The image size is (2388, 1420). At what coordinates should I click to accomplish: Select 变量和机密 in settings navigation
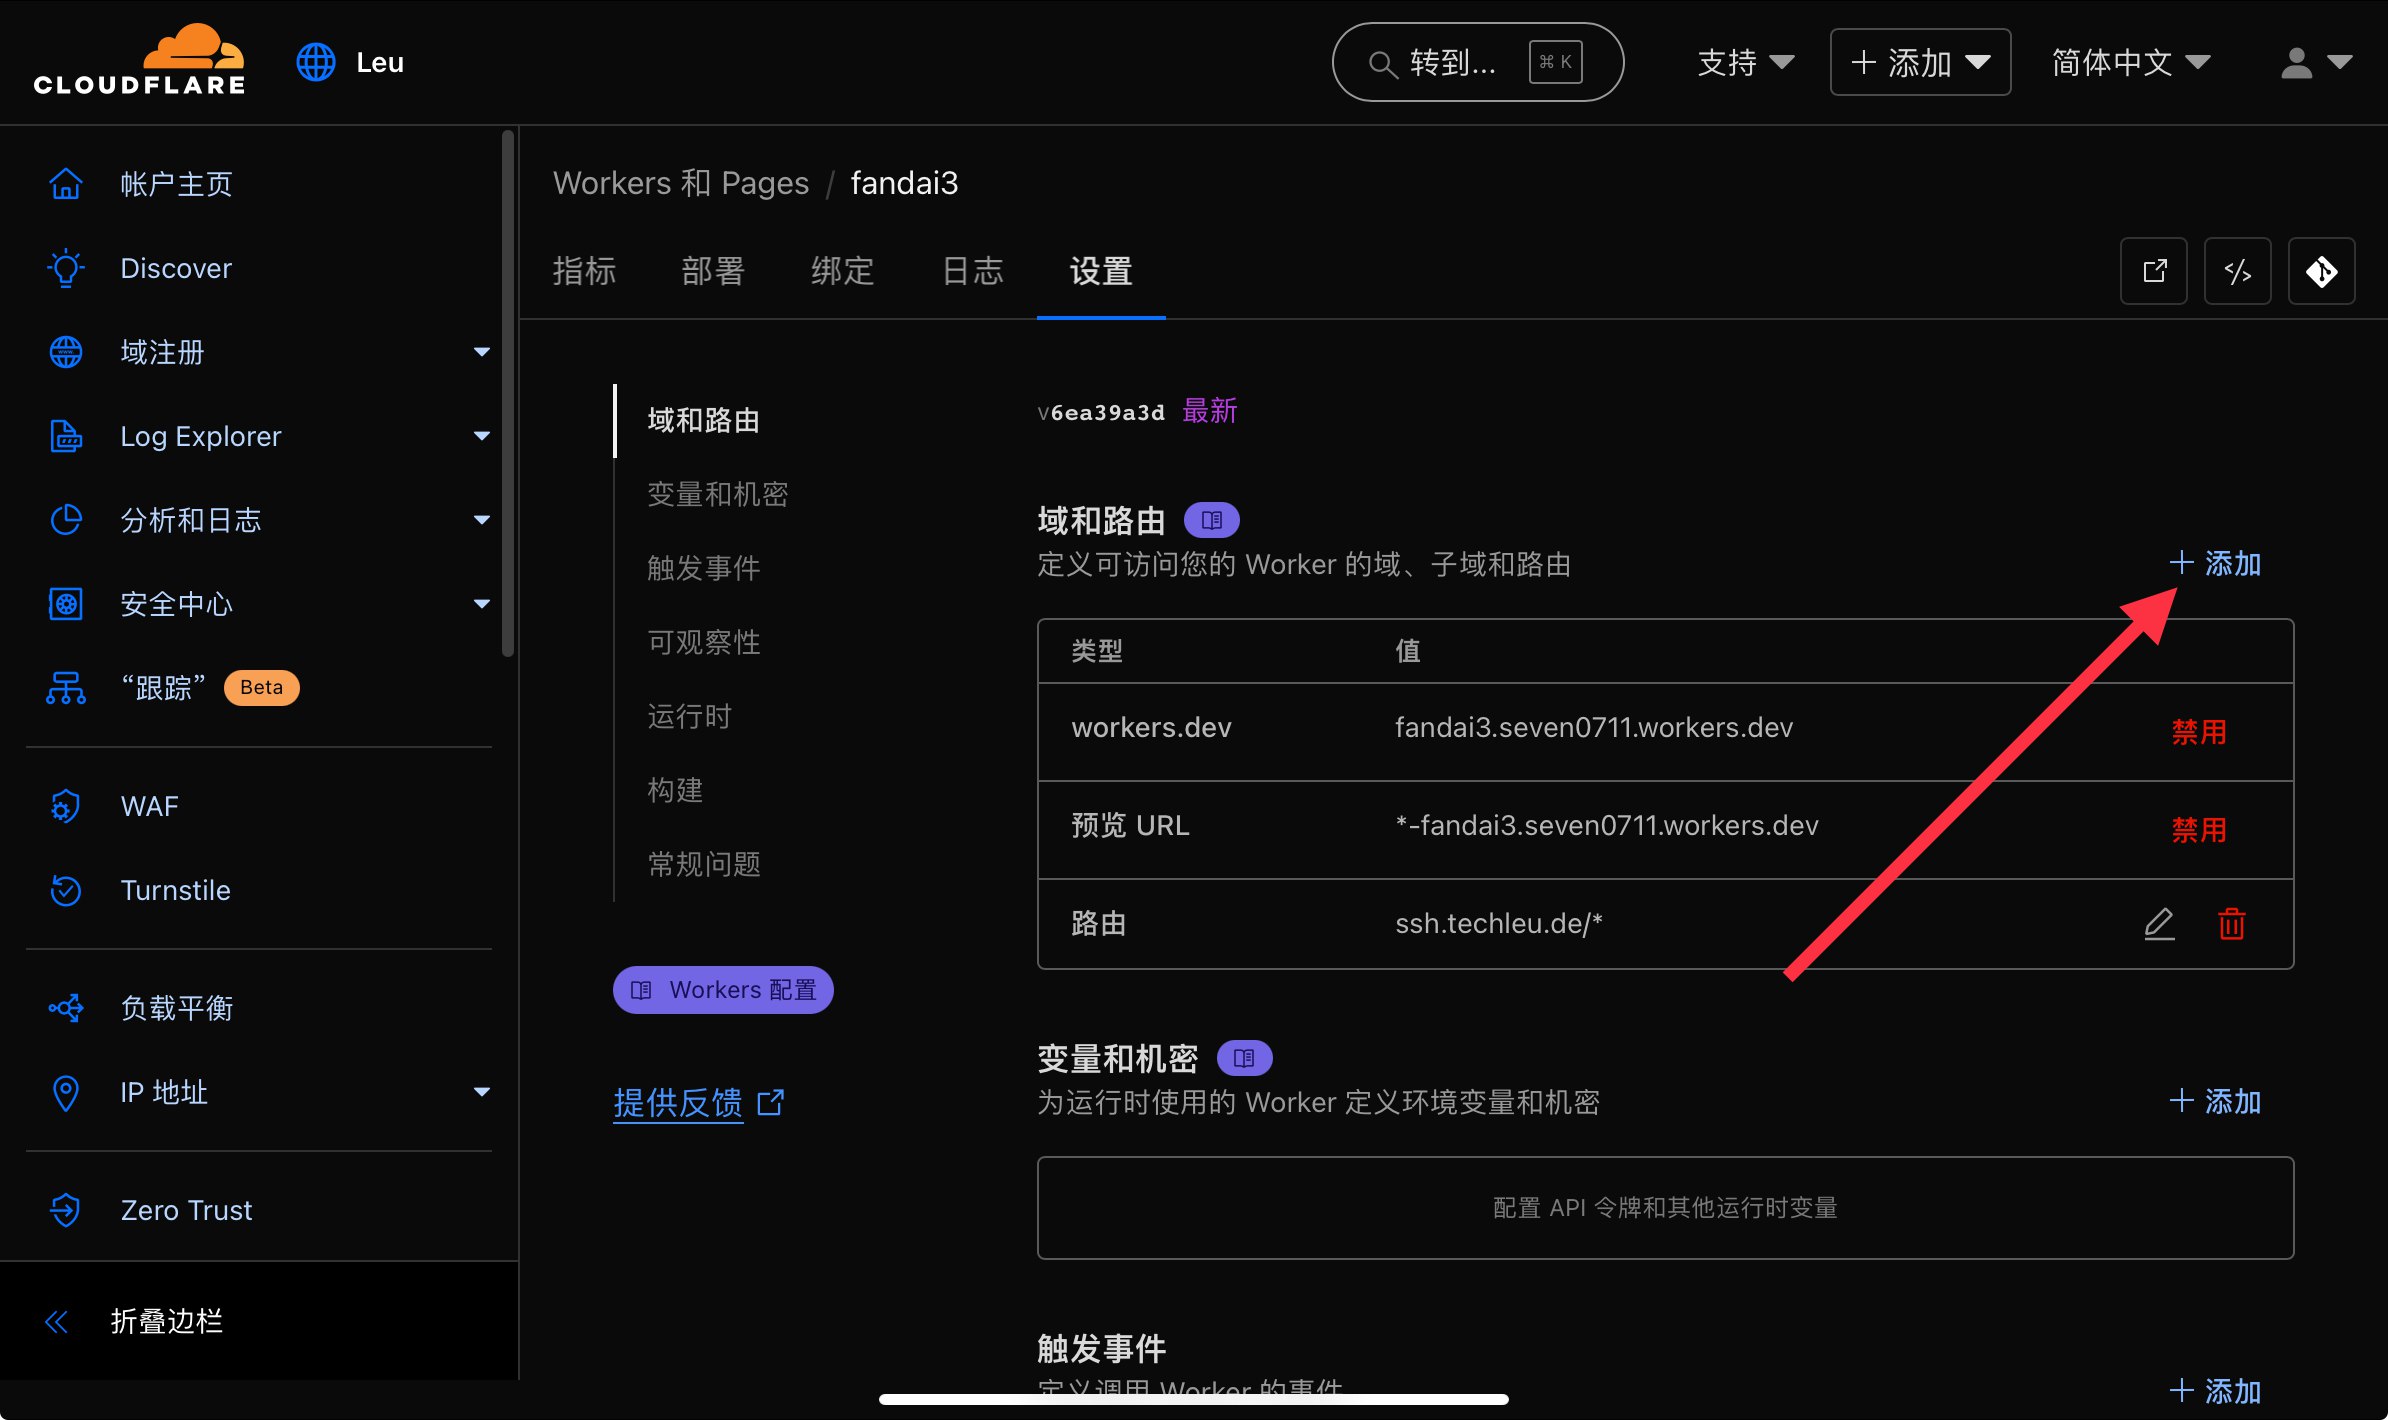tap(718, 494)
